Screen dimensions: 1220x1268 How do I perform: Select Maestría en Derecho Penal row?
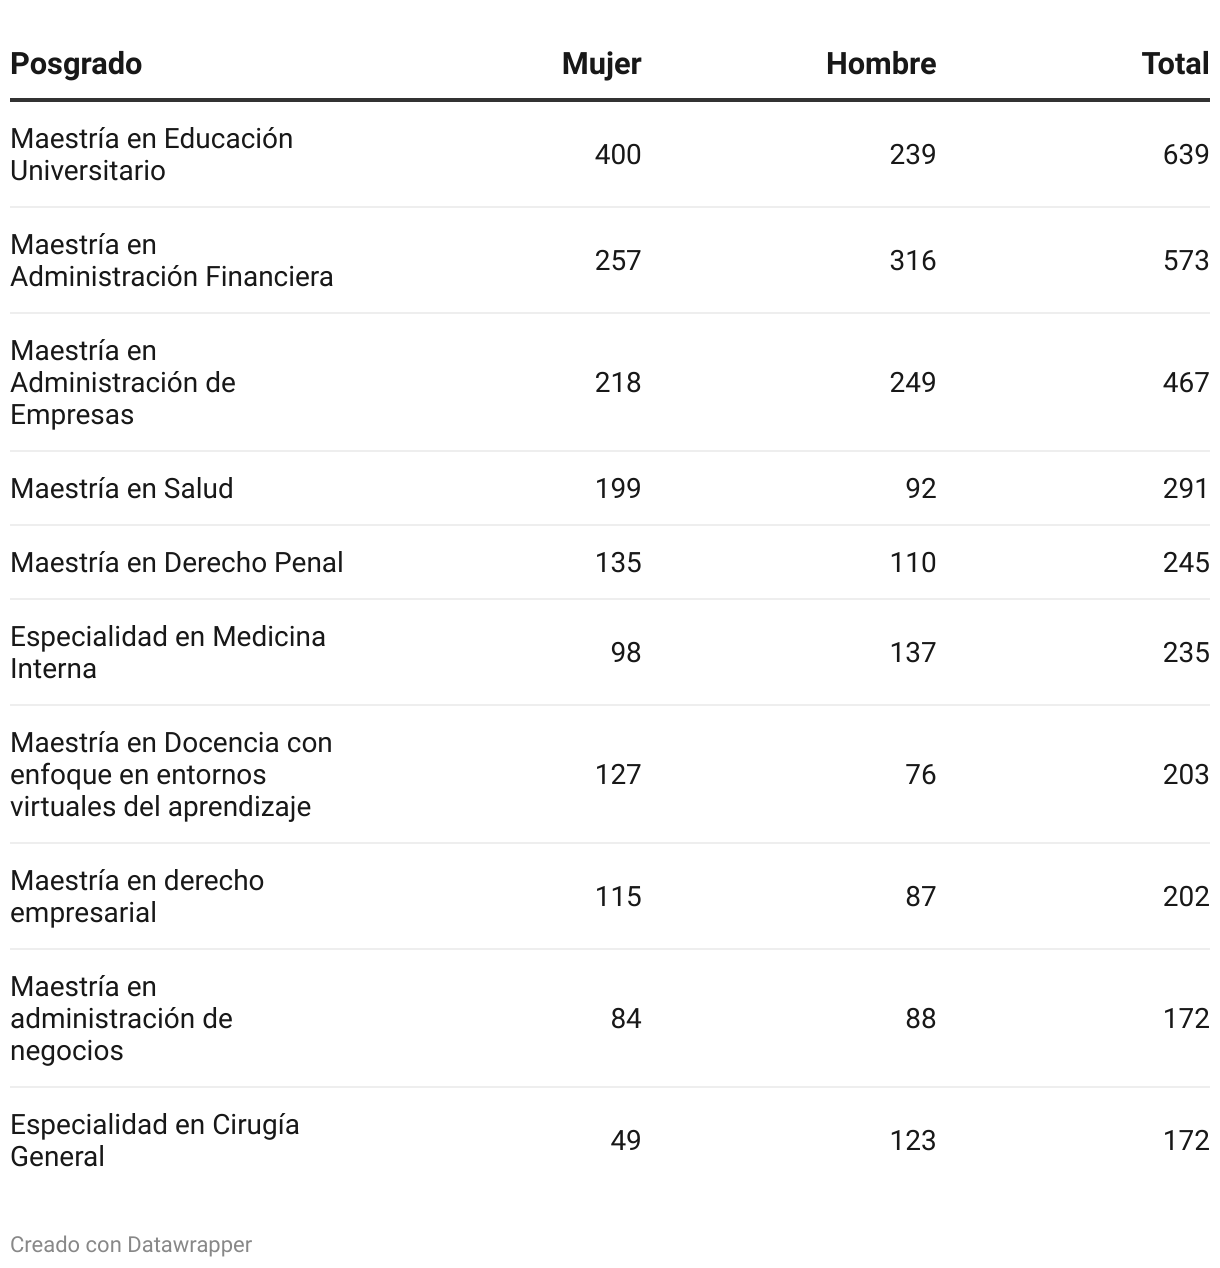(x=610, y=562)
